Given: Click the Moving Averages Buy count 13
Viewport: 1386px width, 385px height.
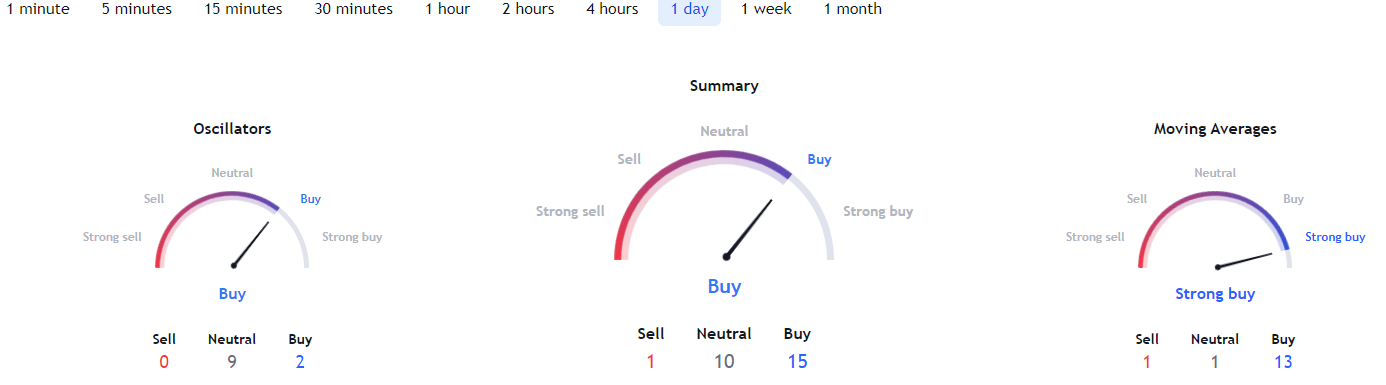Looking at the screenshot, I should pos(1283,362).
